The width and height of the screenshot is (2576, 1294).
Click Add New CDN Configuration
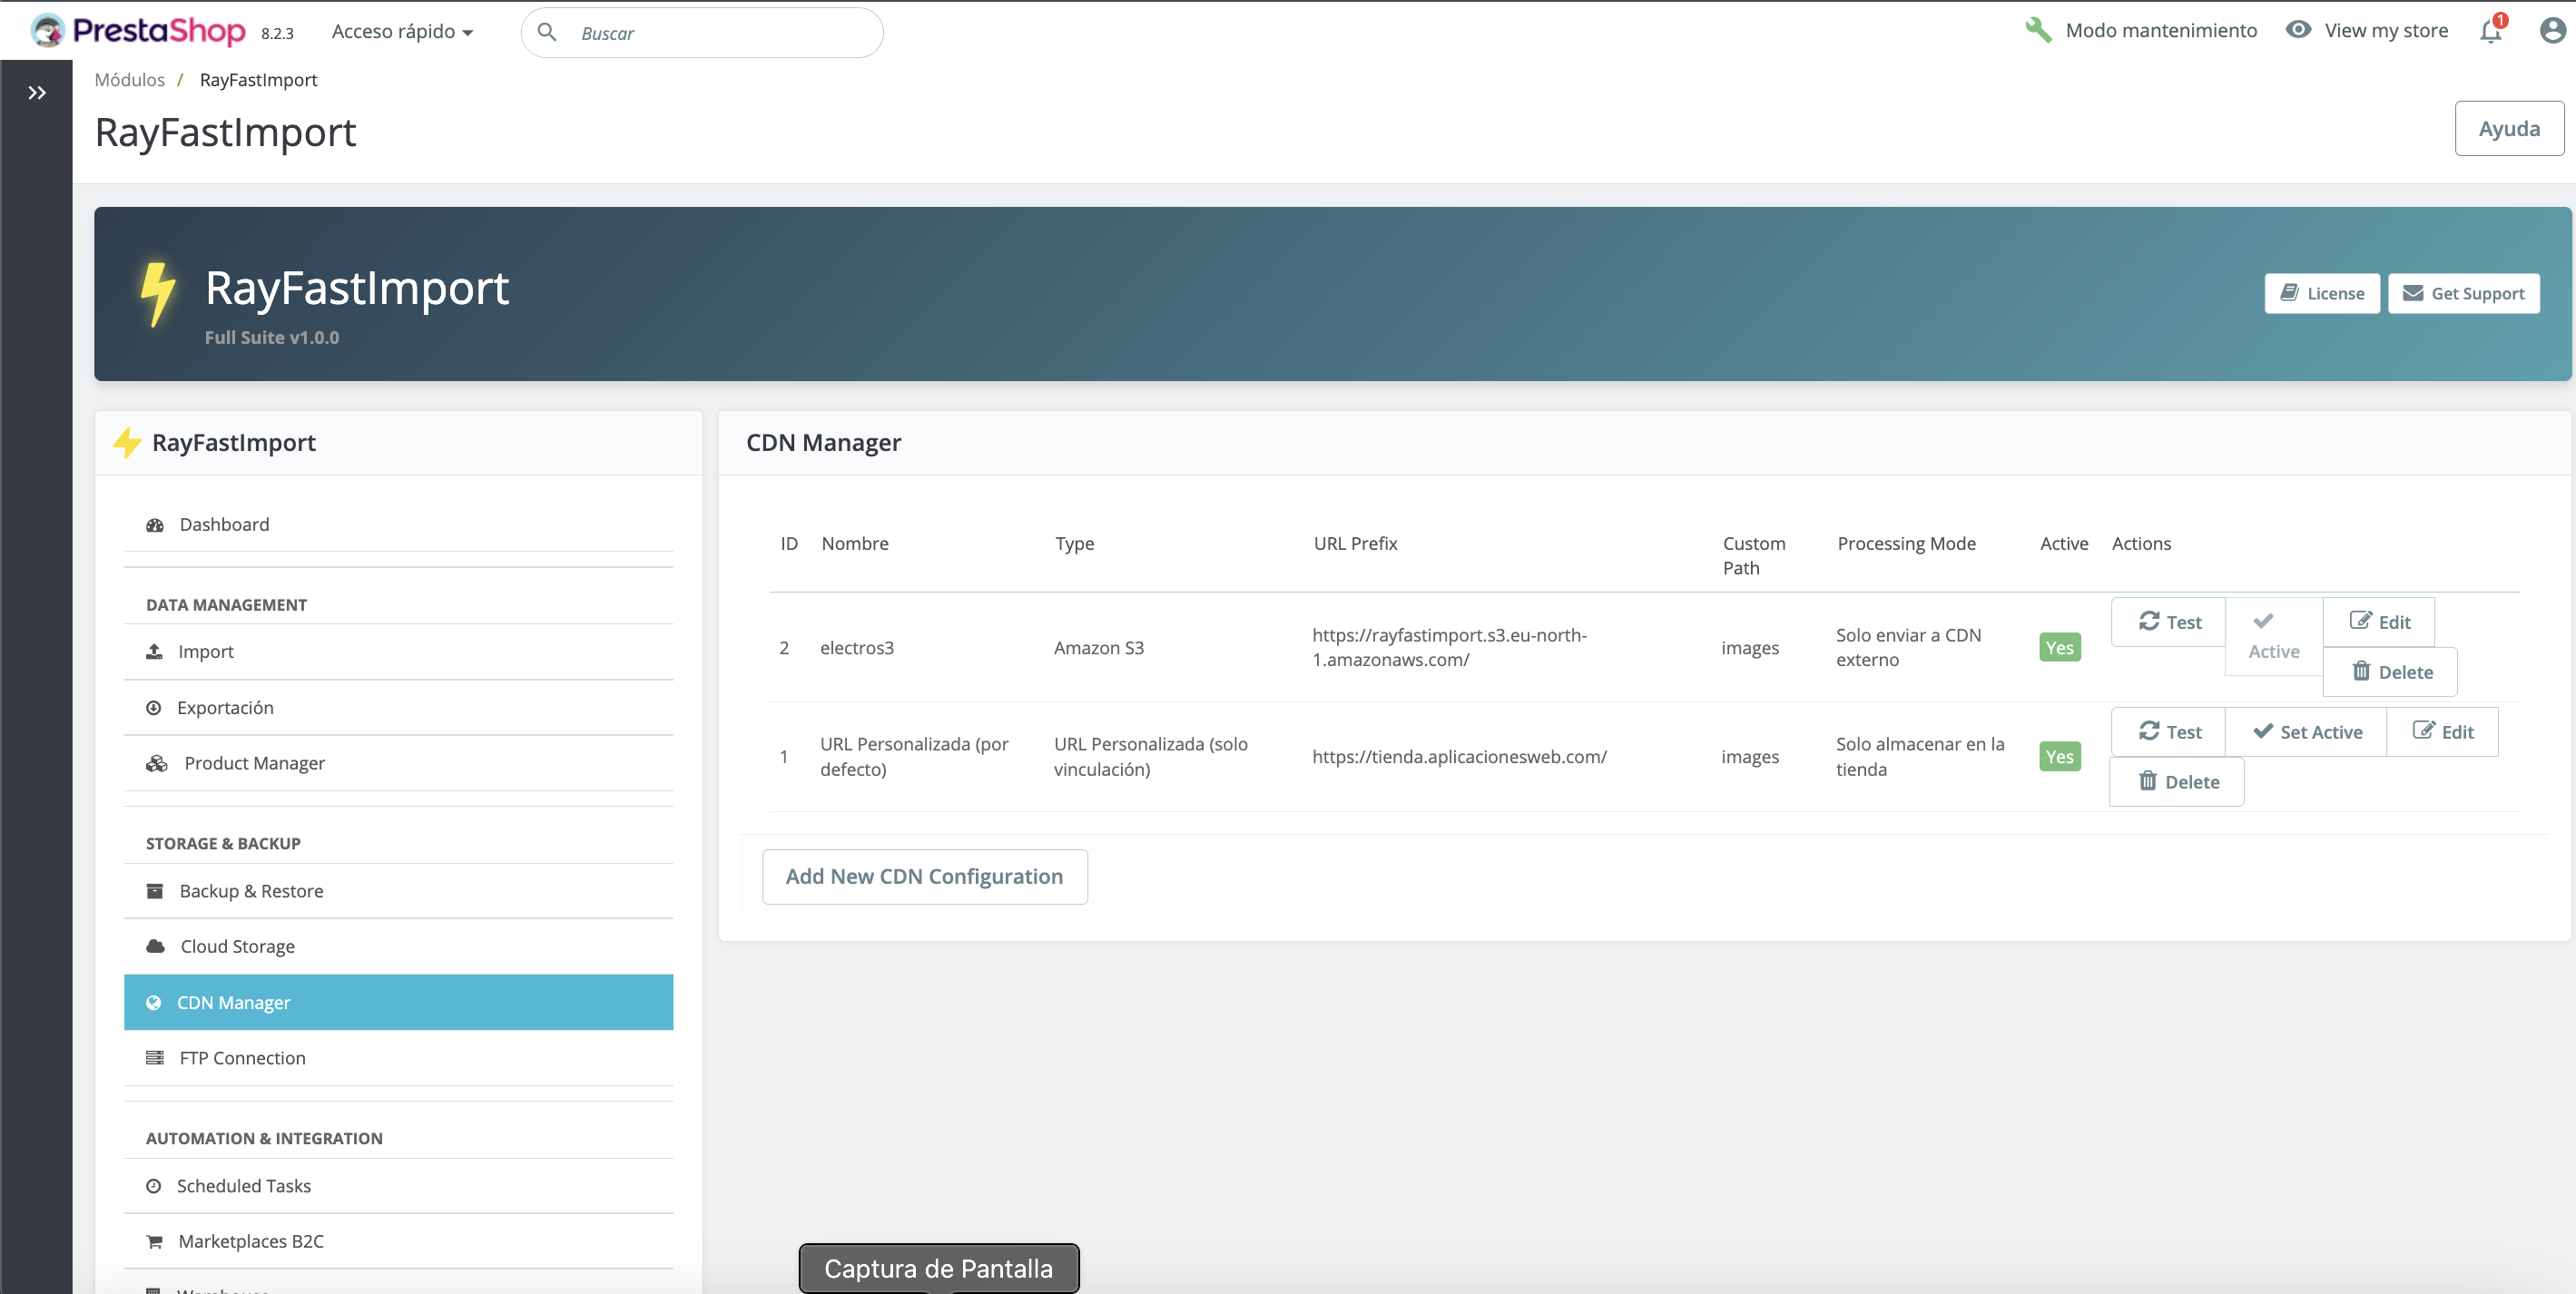coord(924,876)
